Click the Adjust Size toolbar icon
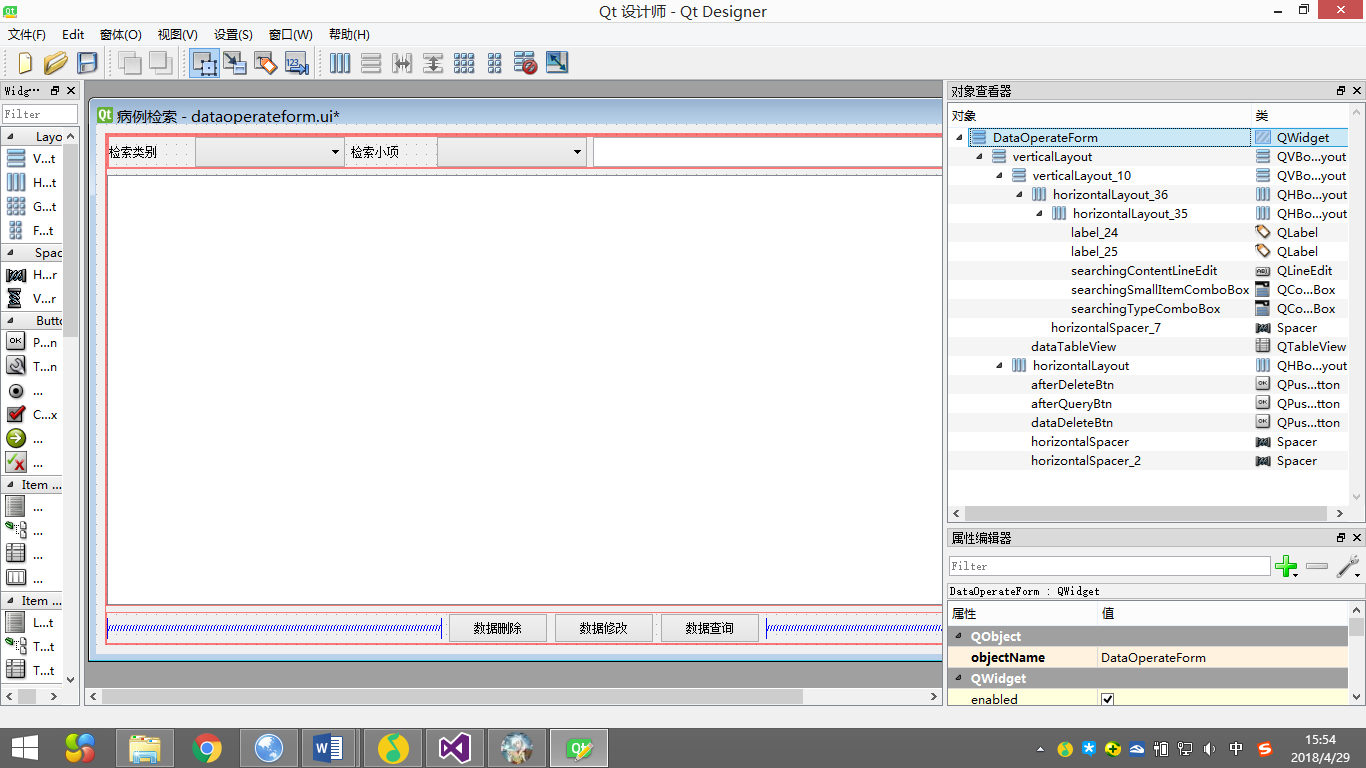The width and height of the screenshot is (1366, 768). (x=557, y=63)
